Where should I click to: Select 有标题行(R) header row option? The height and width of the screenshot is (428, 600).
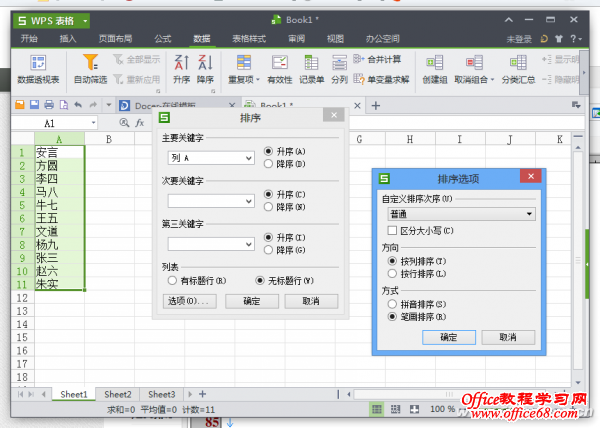pos(172,281)
